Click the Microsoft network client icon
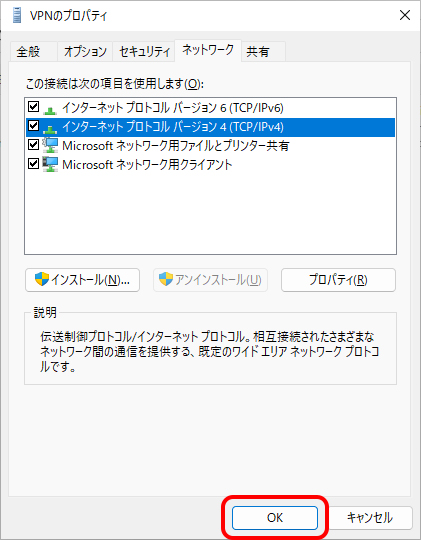This screenshot has height=540, width=421. (x=50, y=164)
